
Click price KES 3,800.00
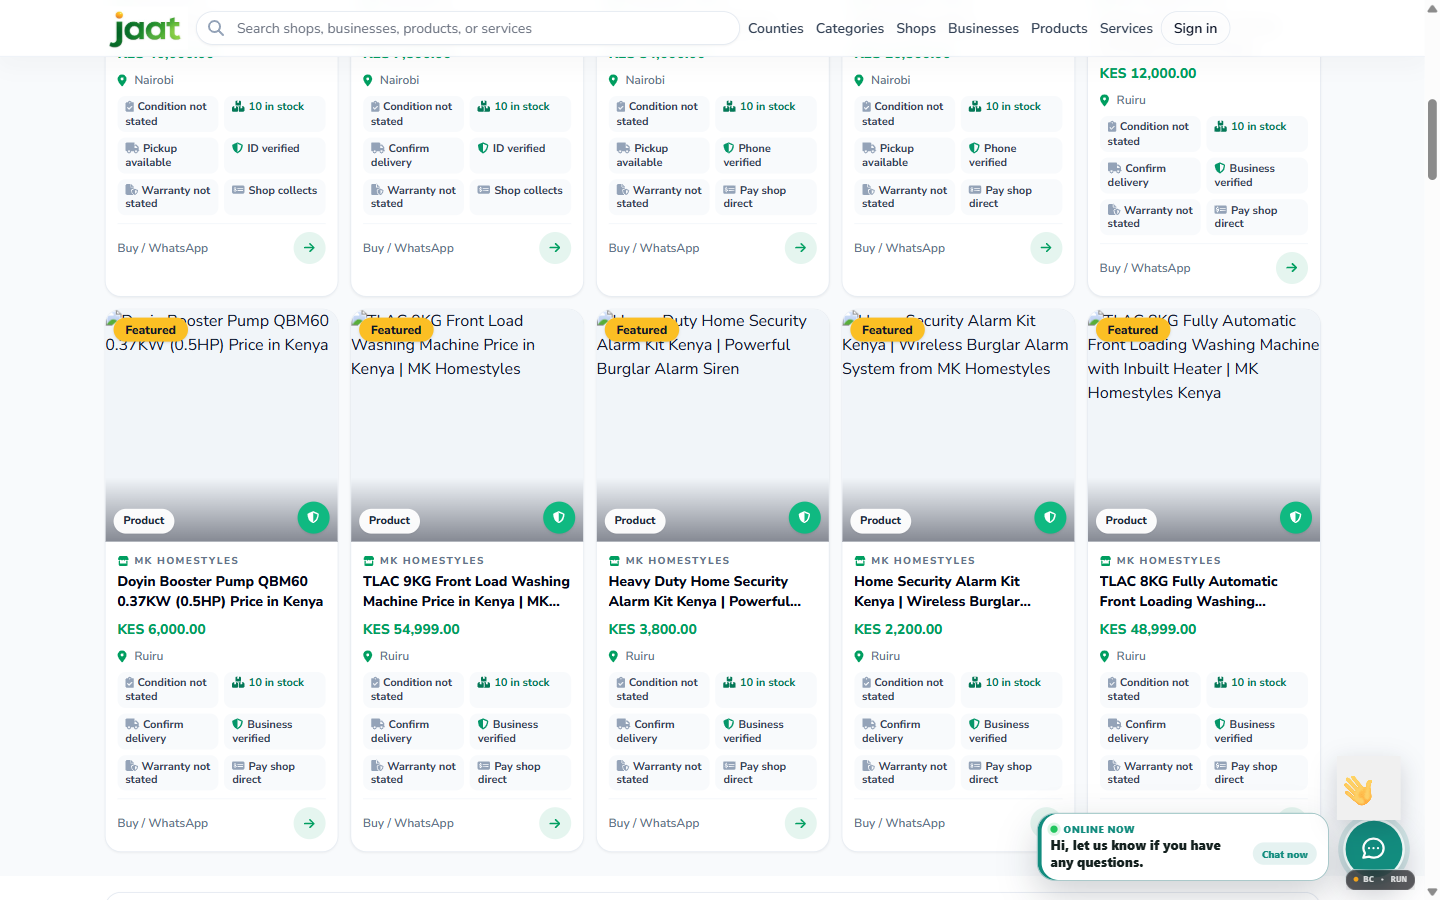click(653, 629)
